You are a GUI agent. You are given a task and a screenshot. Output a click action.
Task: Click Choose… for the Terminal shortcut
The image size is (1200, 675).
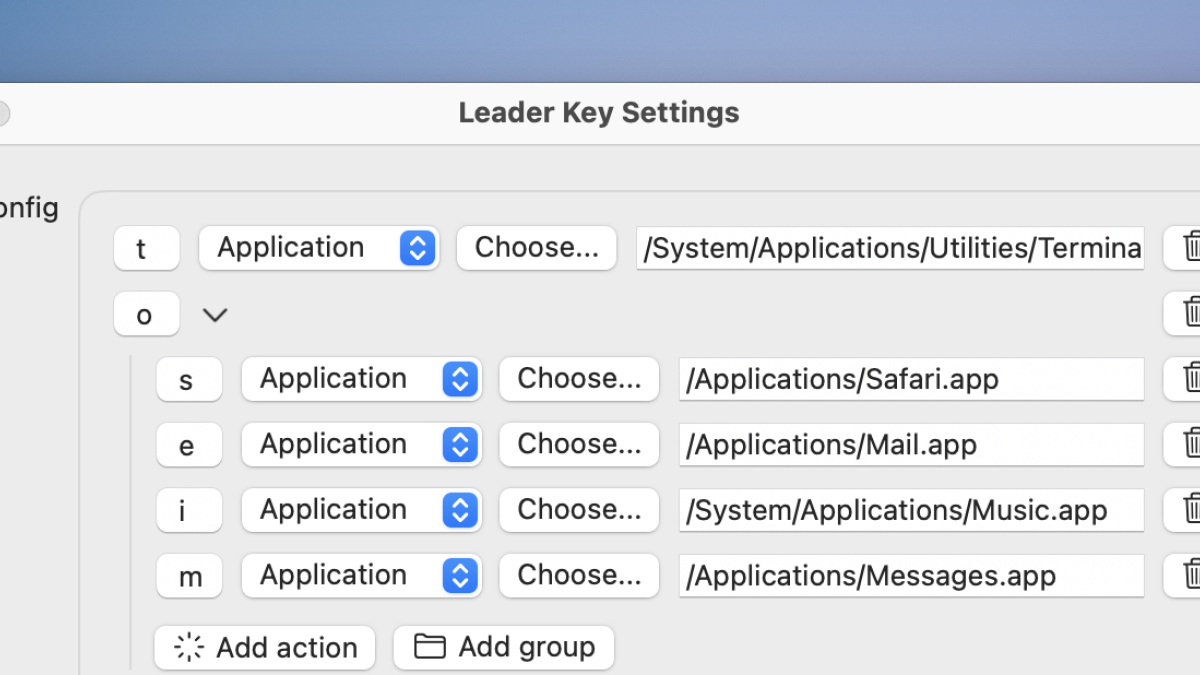coord(536,247)
